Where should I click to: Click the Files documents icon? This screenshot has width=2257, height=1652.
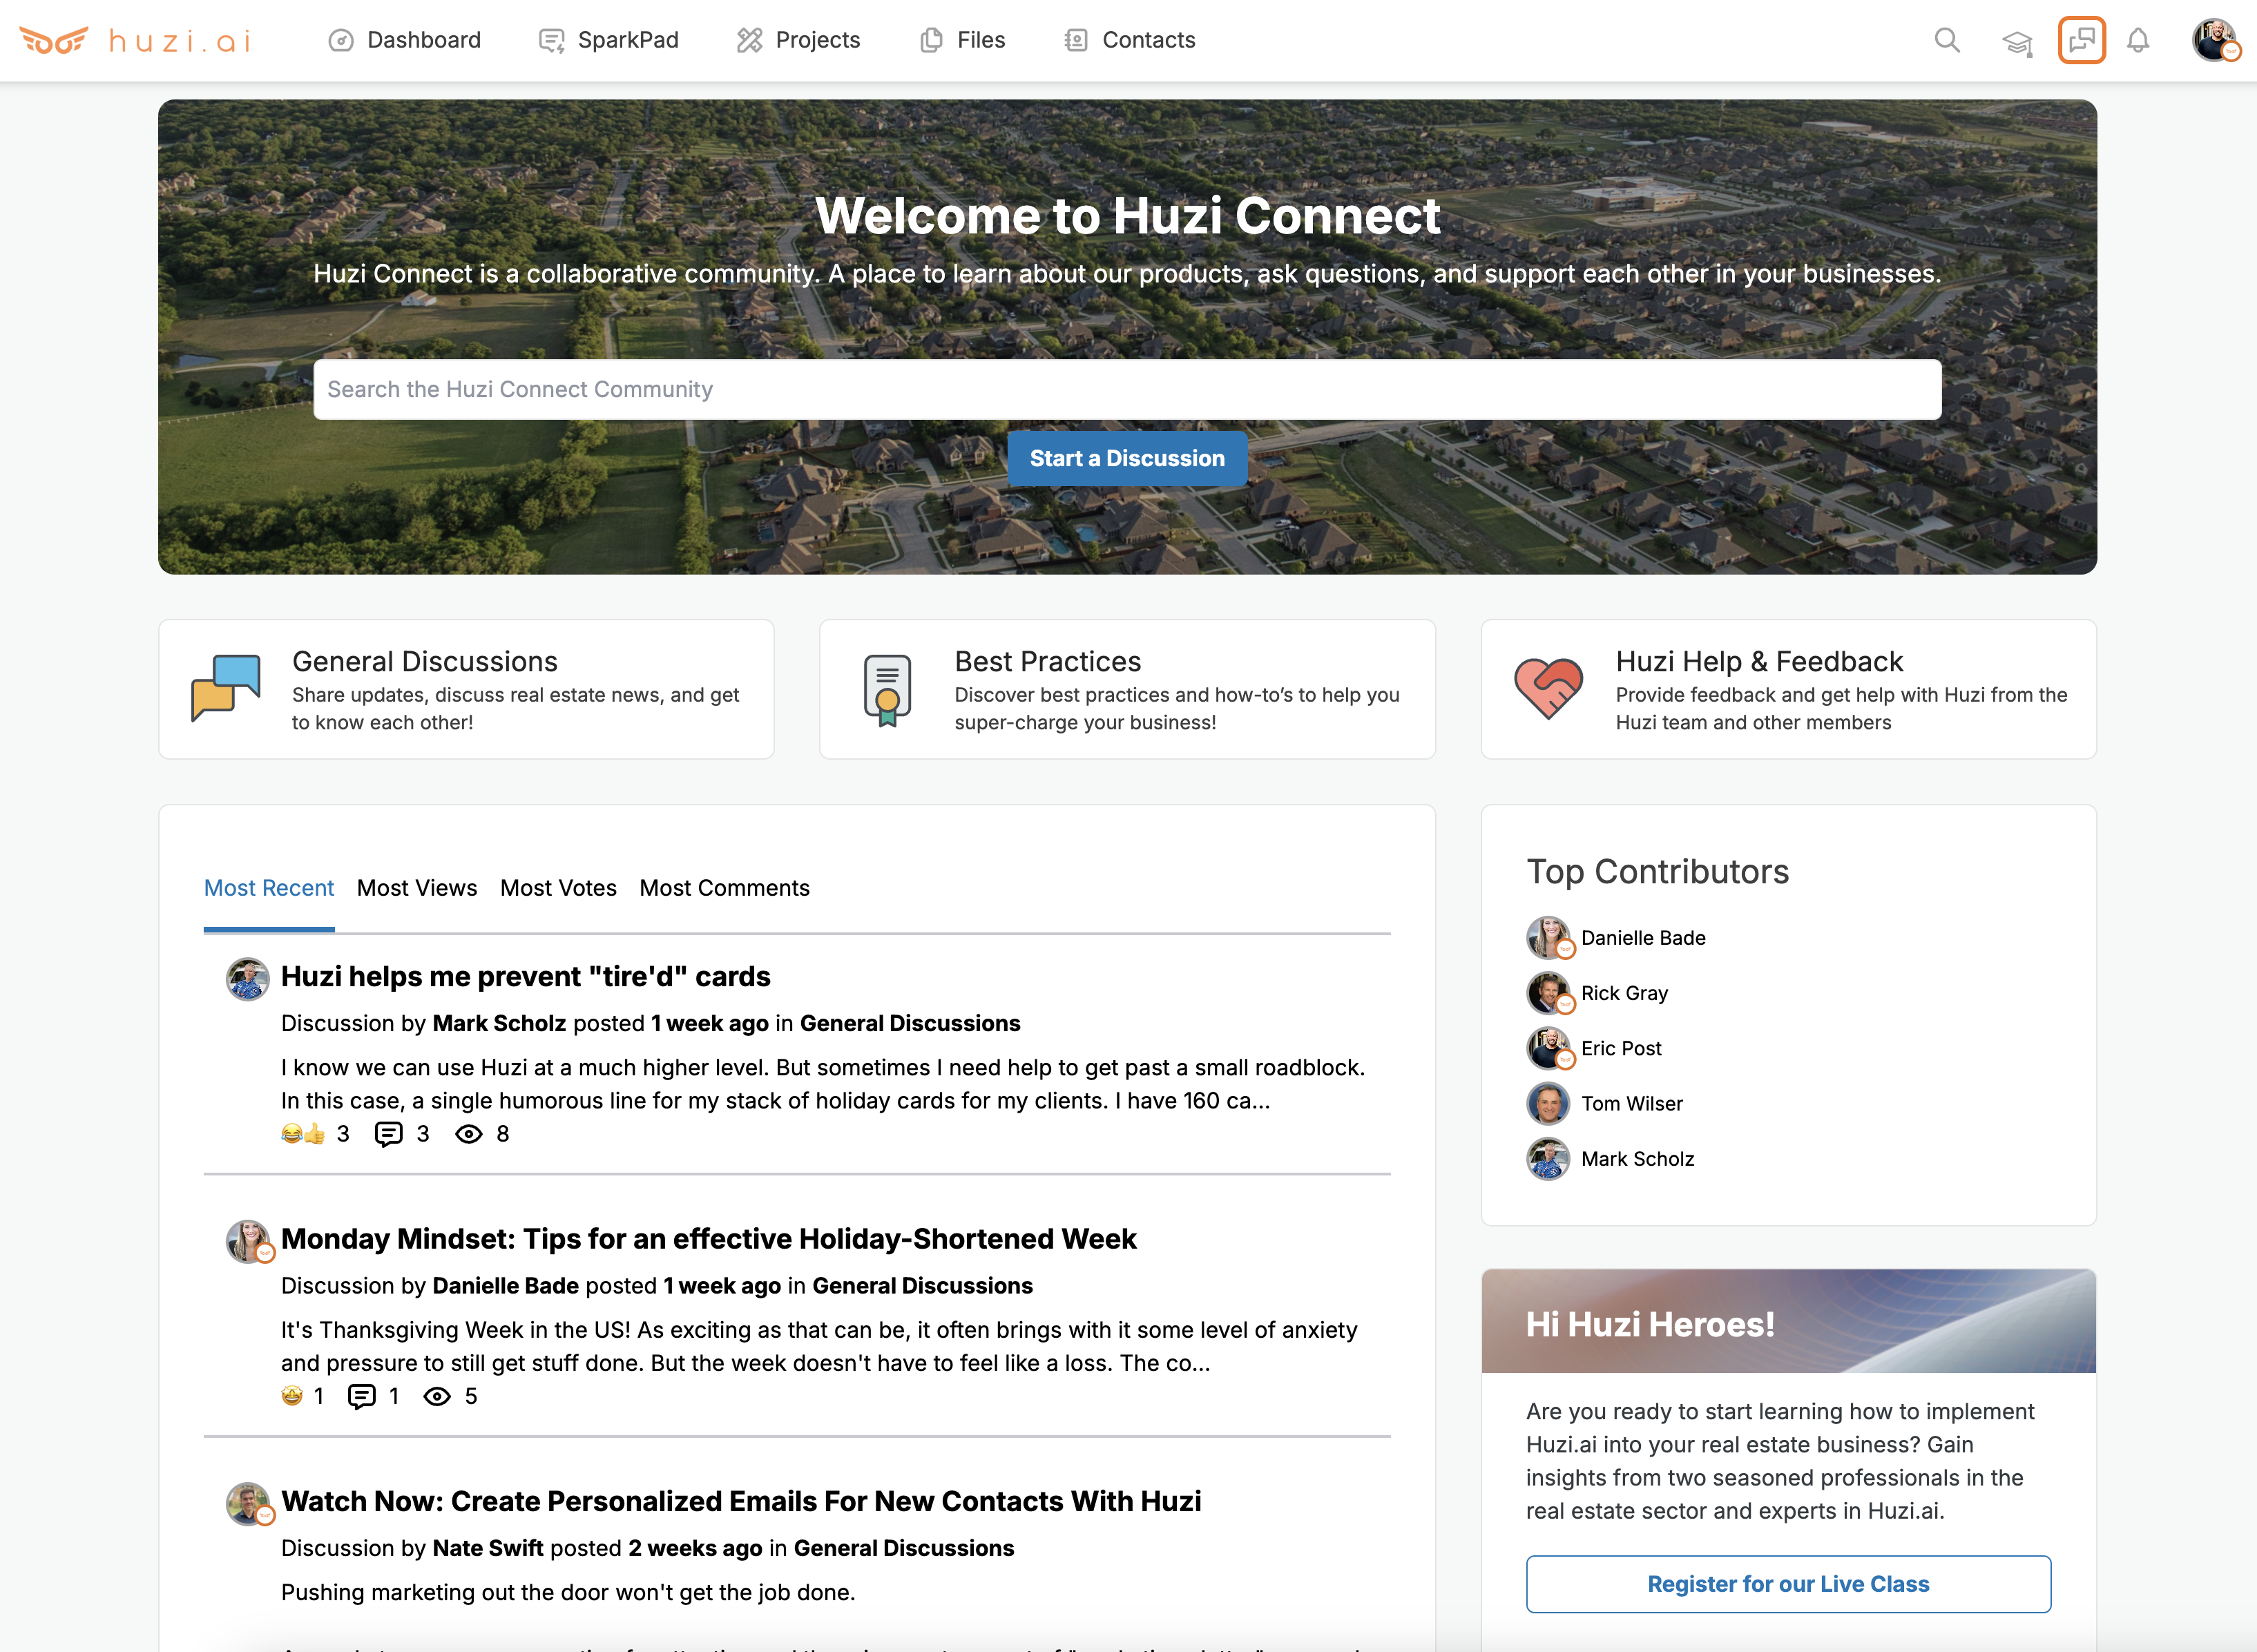click(x=931, y=40)
